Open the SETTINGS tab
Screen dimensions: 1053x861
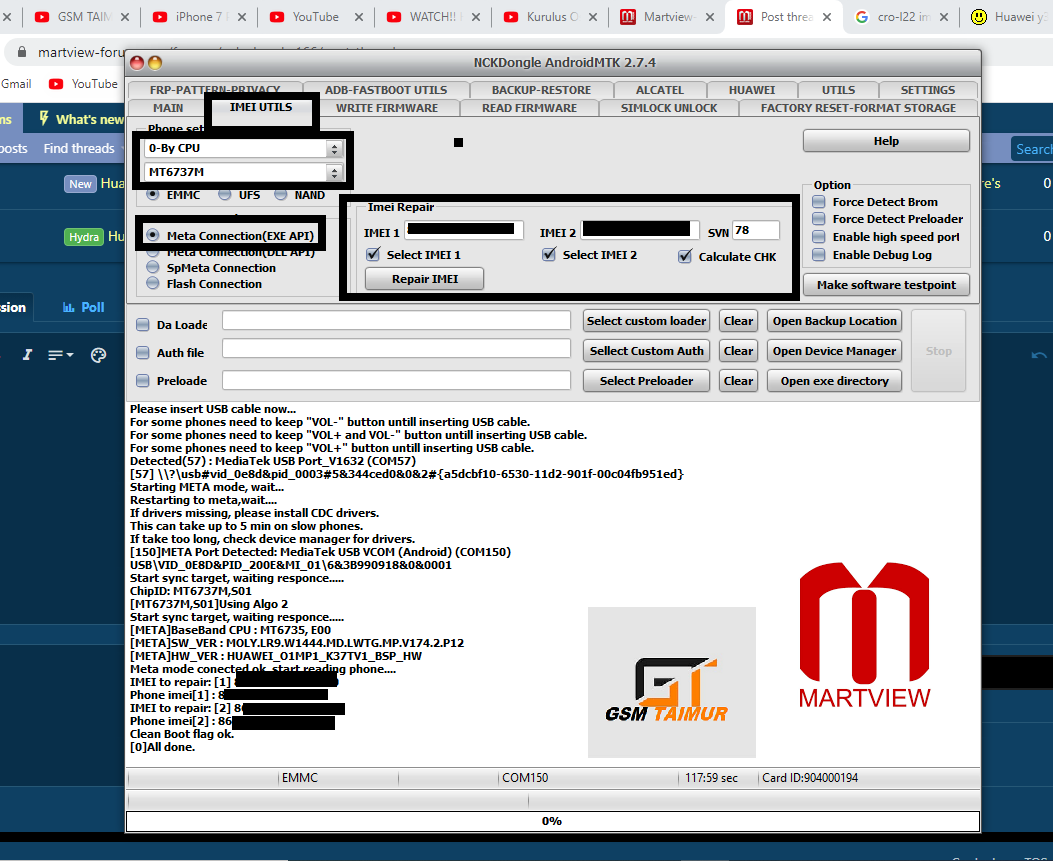[928, 90]
